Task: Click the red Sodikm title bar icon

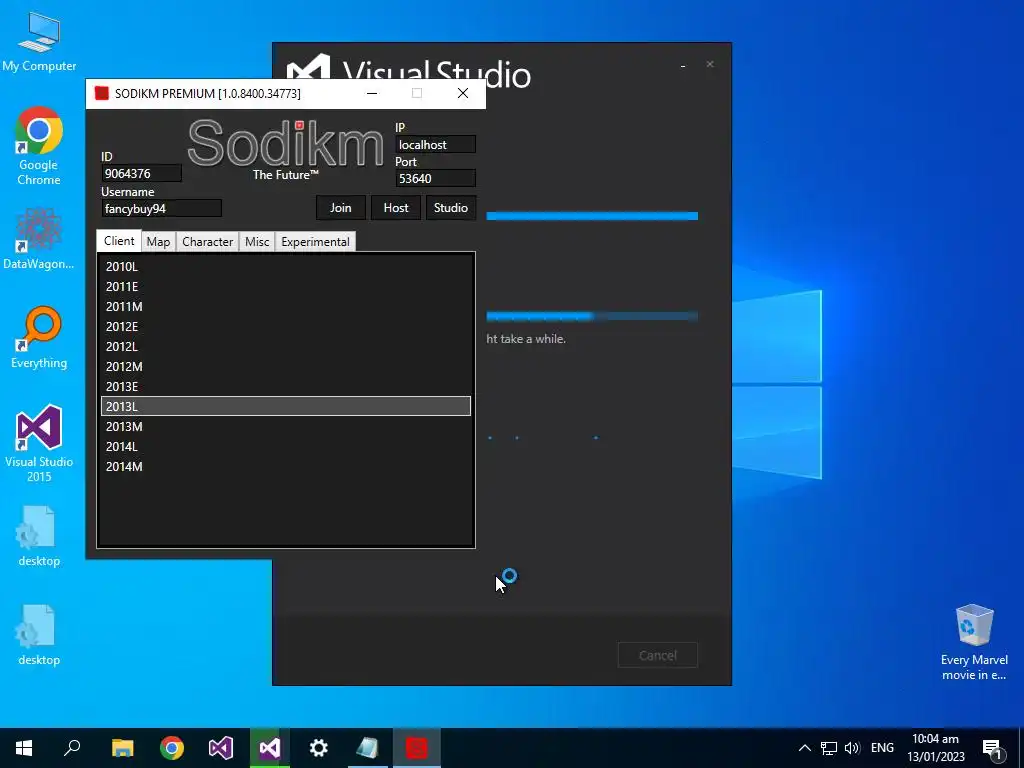Action: coord(101,93)
